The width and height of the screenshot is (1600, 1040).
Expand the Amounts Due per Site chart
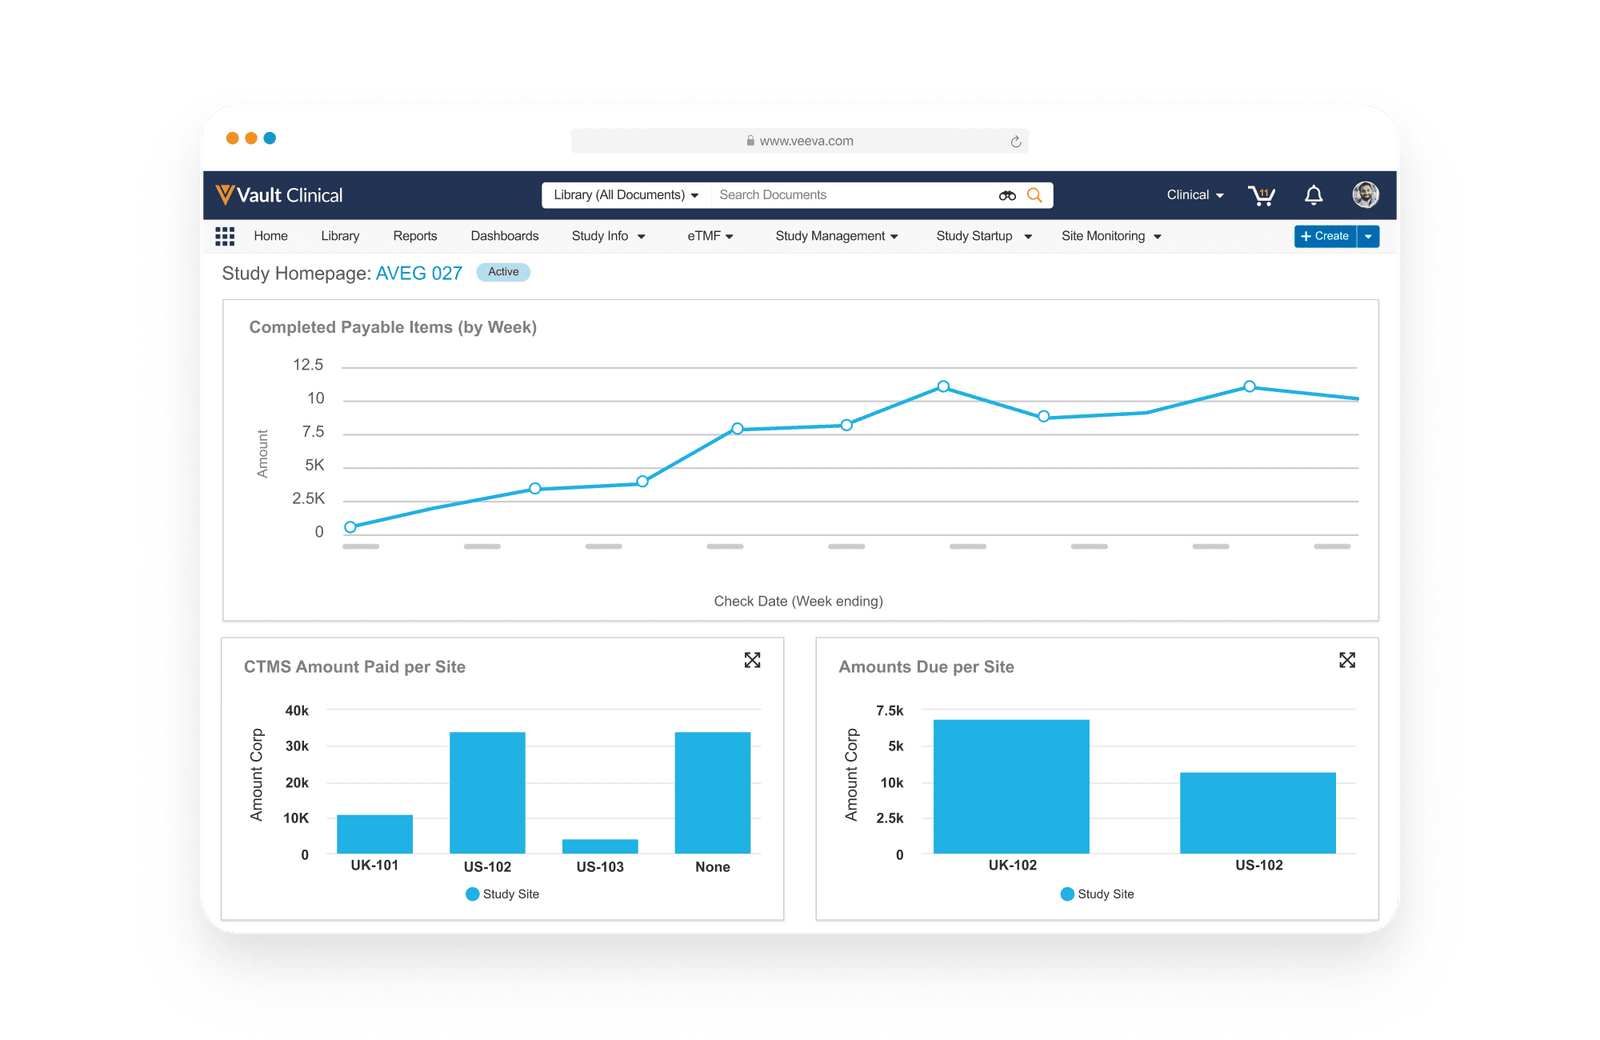(1347, 660)
